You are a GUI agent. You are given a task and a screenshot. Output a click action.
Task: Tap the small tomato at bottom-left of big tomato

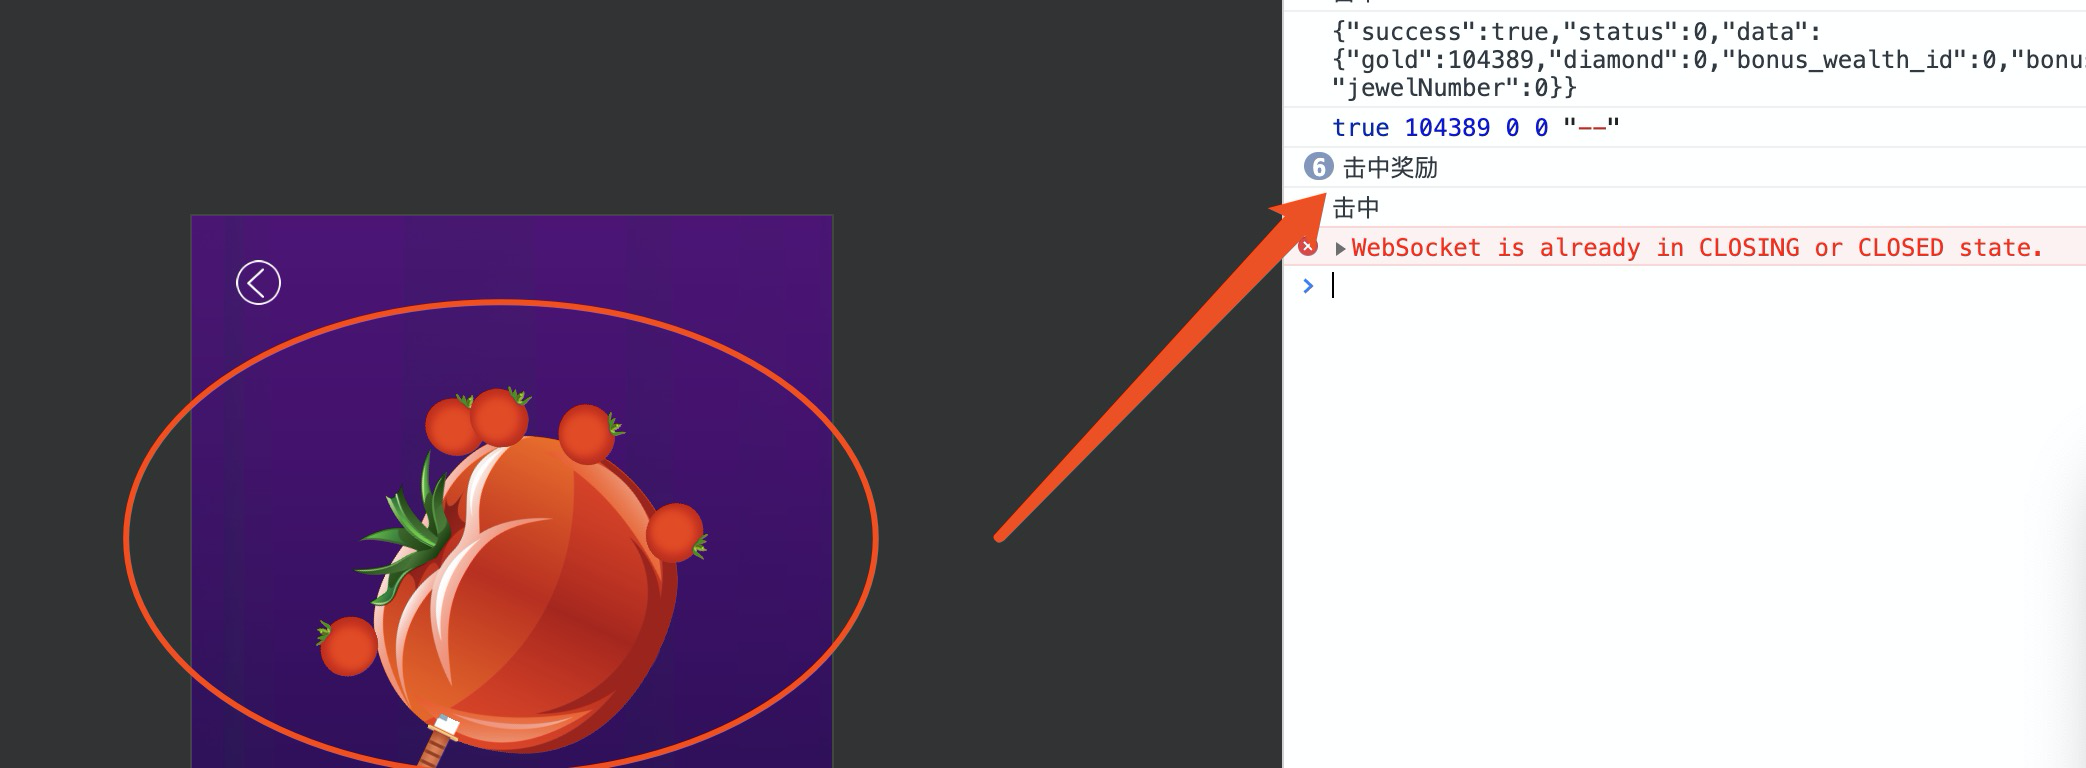tap(347, 646)
